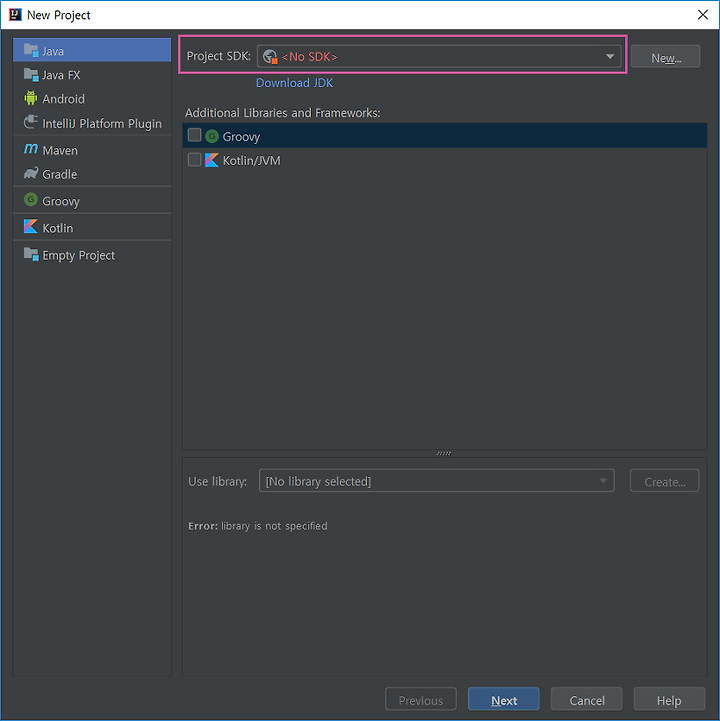720x721 pixels.
Task: Click the Create... library button
Action: pyautogui.click(x=665, y=481)
